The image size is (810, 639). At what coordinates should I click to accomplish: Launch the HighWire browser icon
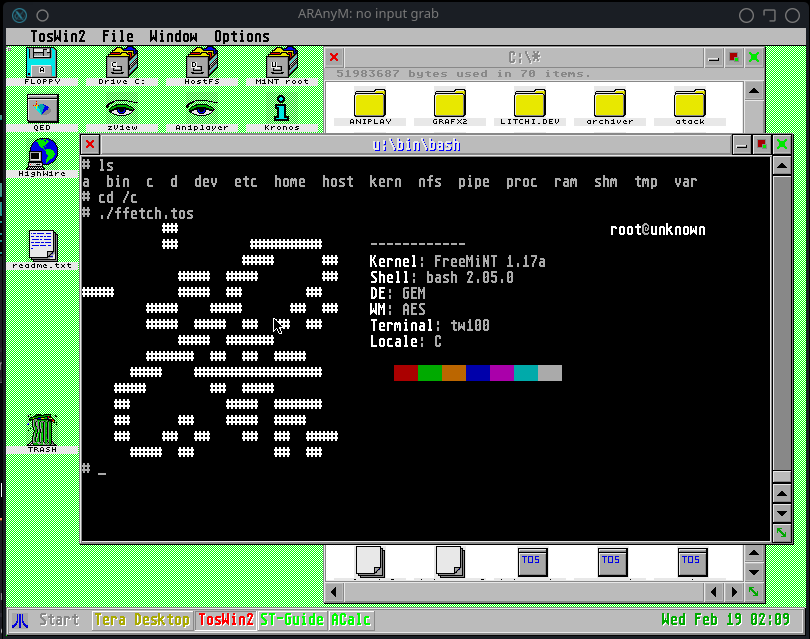tap(42, 158)
